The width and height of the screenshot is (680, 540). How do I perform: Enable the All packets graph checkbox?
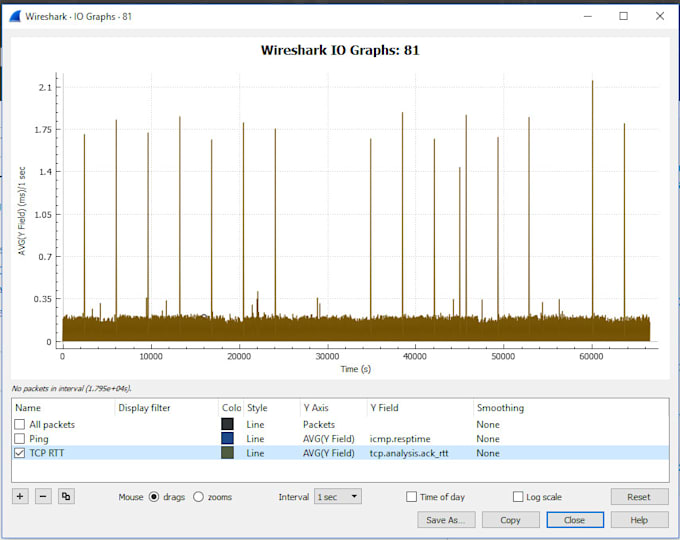(20, 424)
